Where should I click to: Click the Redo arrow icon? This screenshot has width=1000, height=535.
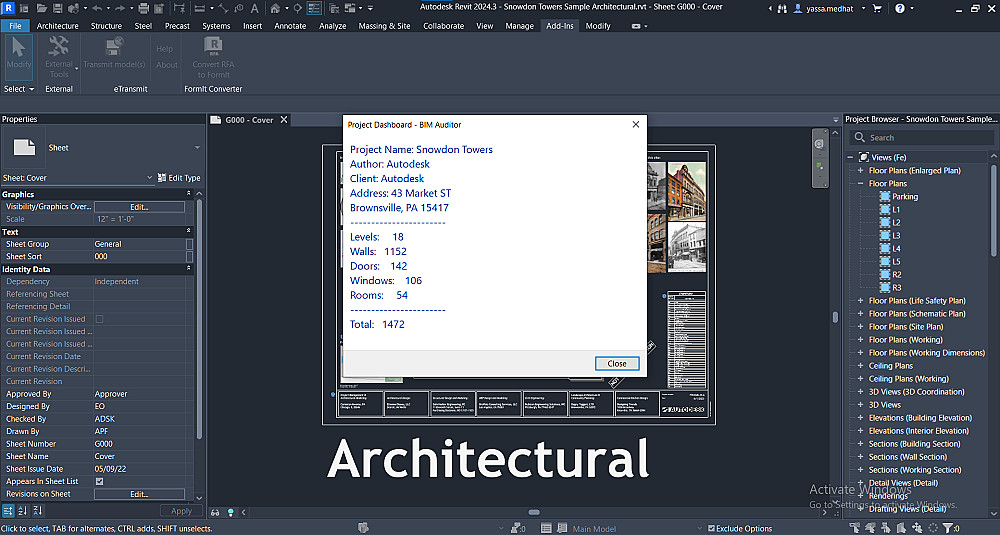tap(119, 8)
